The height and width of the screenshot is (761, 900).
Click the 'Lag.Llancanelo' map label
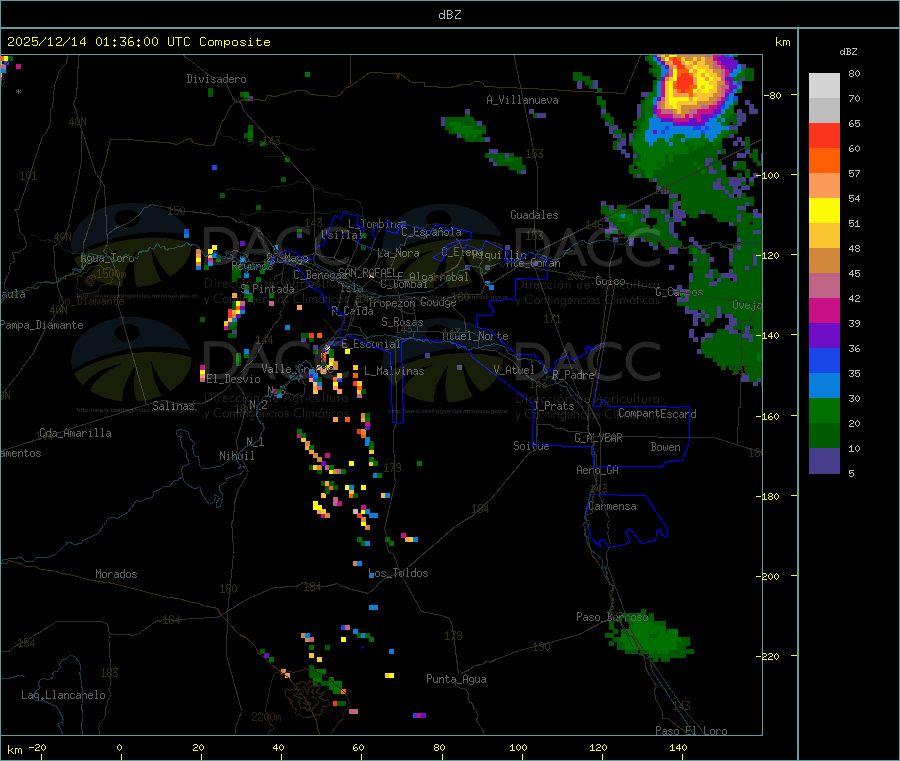(x=64, y=695)
